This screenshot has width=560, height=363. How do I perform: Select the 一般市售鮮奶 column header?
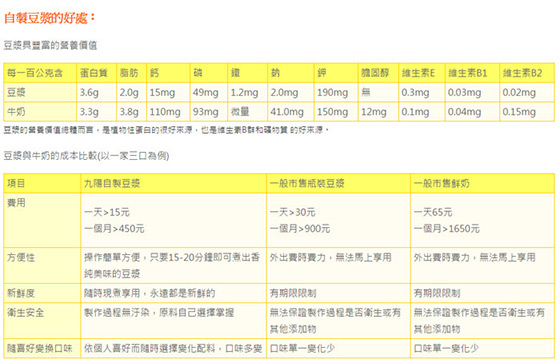(441, 183)
